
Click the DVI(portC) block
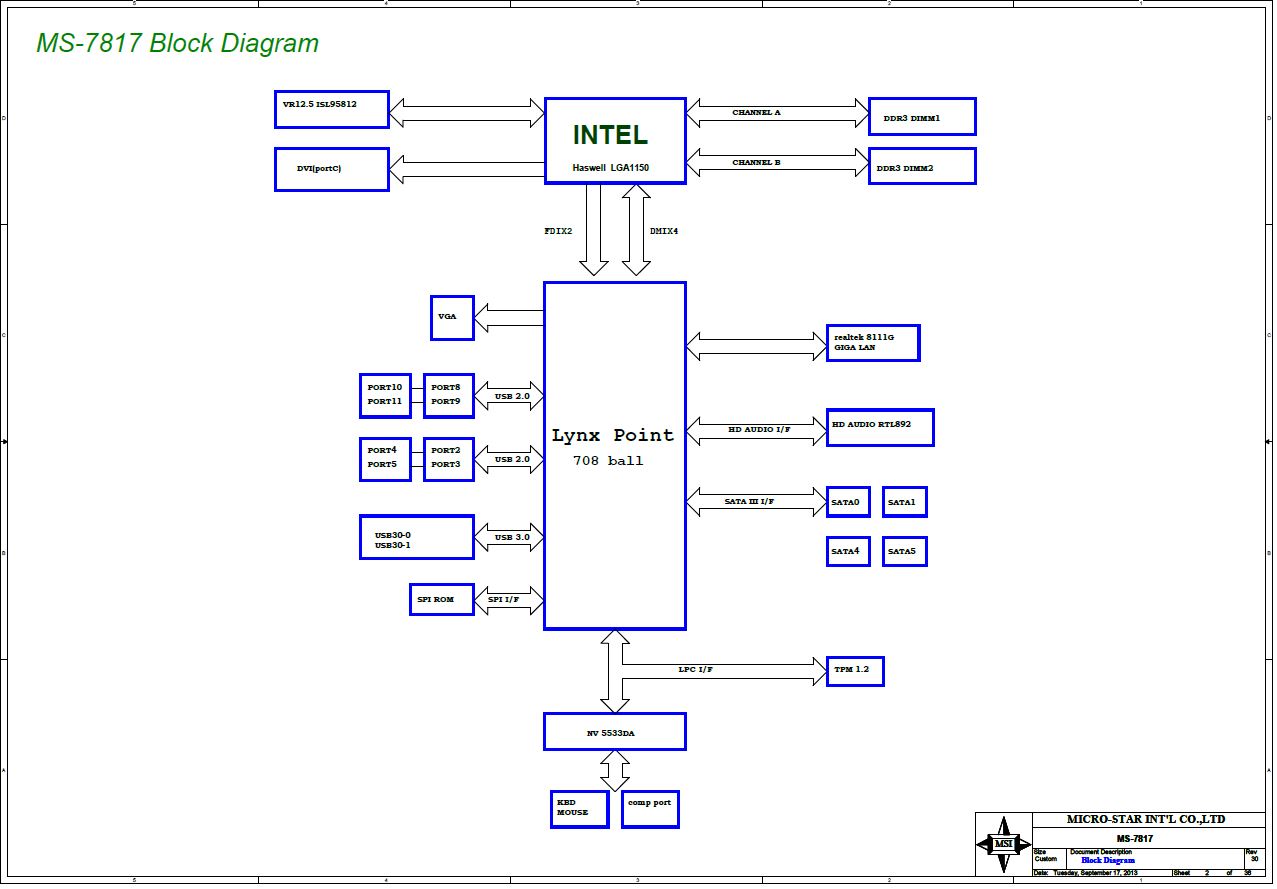coord(331,169)
